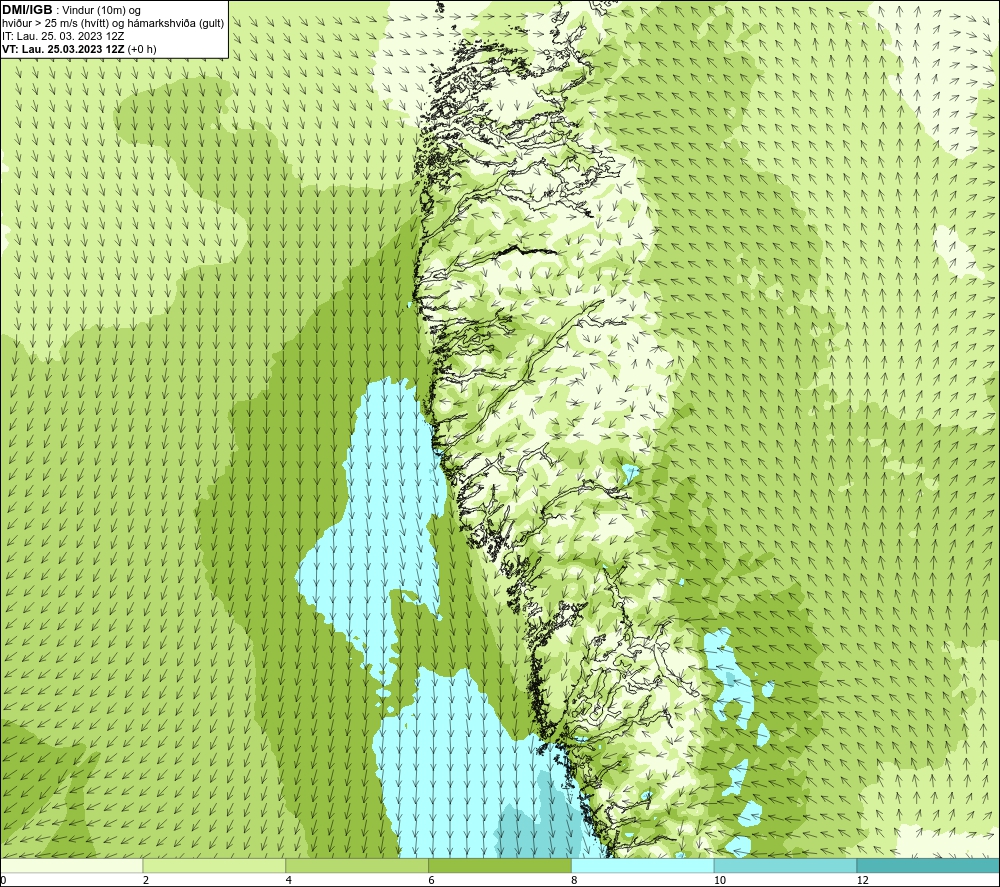Click the legend scale label '8'
1000x887 pixels.
[x=575, y=881]
